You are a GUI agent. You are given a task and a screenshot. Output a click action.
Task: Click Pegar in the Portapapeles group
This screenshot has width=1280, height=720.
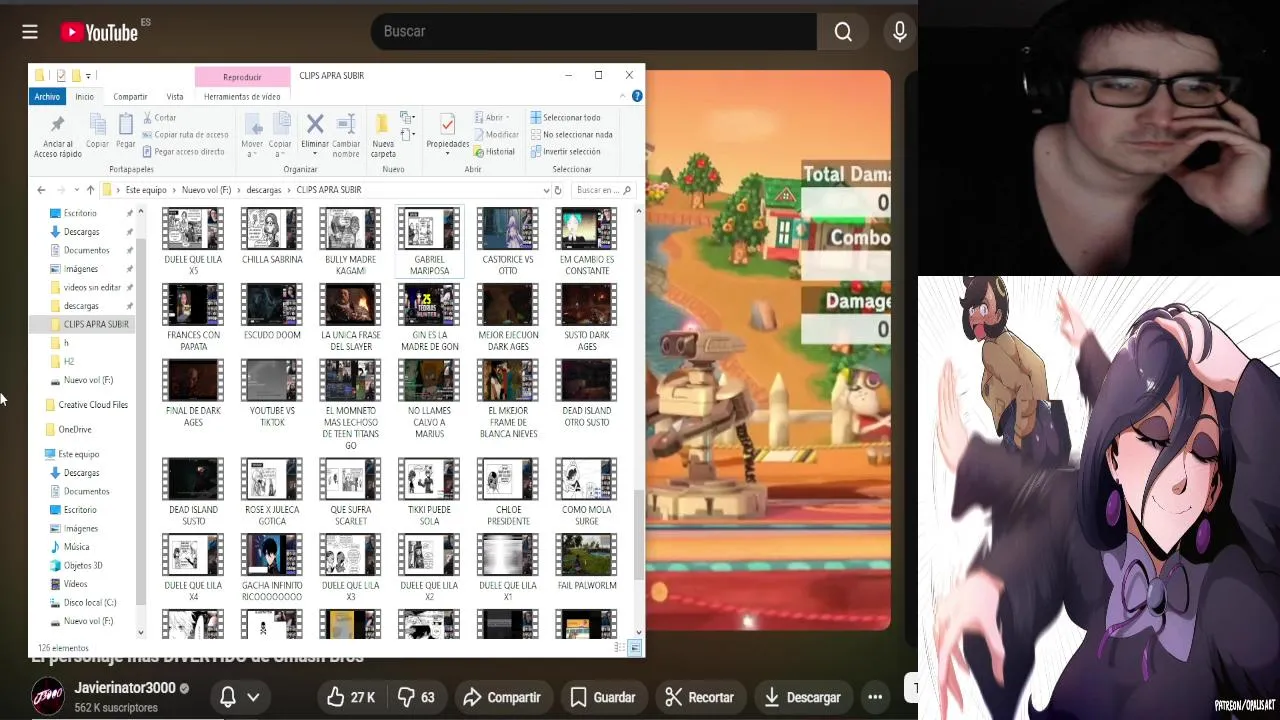(125, 131)
